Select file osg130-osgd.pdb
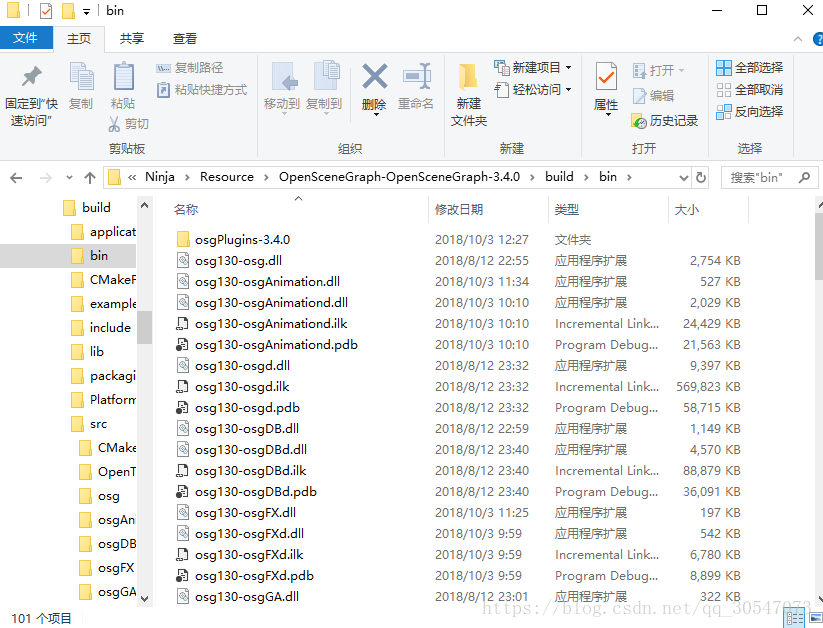The height and width of the screenshot is (628, 823). [247, 408]
